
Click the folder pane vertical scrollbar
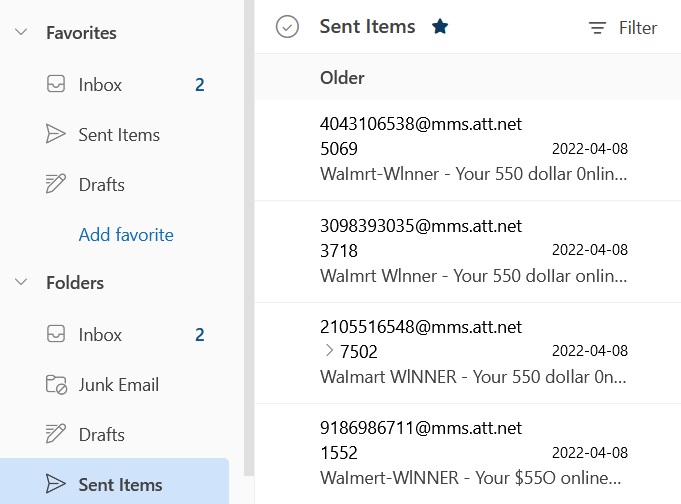tap(249, 238)
